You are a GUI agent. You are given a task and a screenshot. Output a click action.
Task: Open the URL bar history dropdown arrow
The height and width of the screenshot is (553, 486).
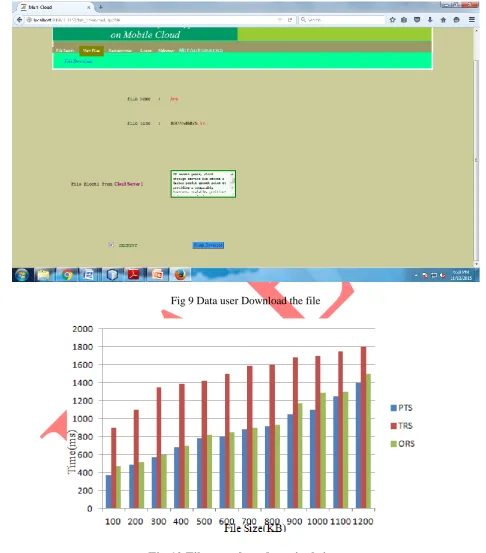pos(280,20)
